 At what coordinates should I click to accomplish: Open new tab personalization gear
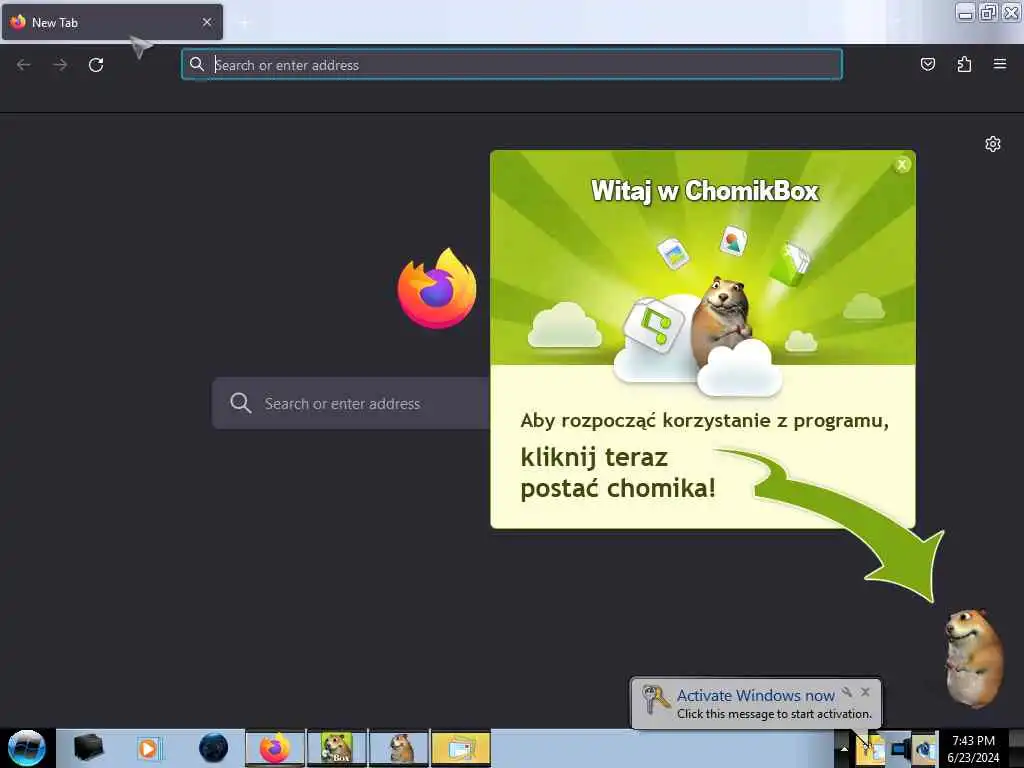[993, 144]
